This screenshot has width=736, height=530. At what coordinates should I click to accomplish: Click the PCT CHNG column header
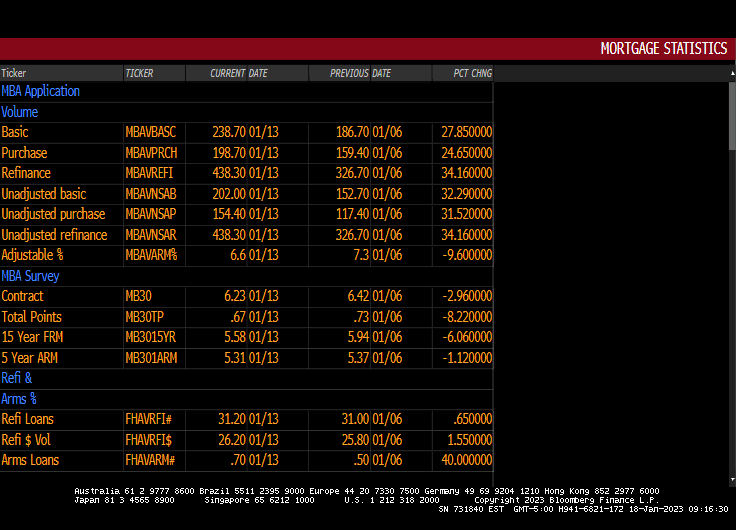pyautogui.click(x=472, y=73)
